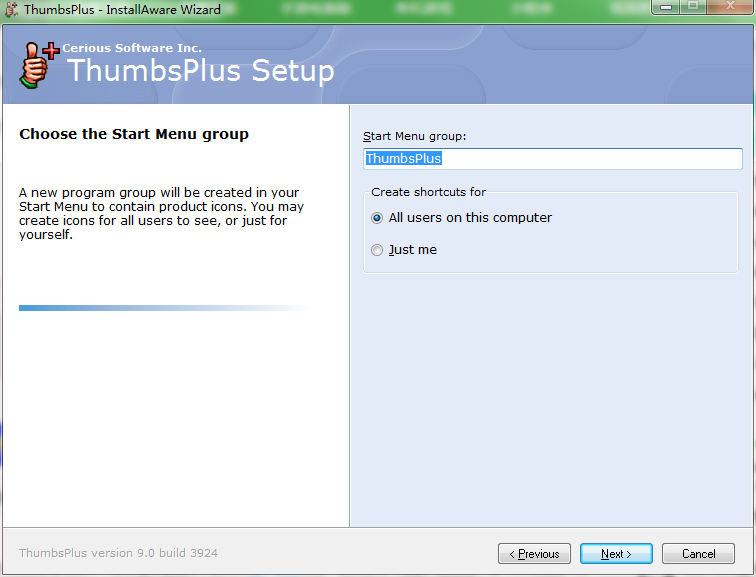Click the Start Menu group text field
The height and width of the screenshot is (577, 756).
click(553, 159)
